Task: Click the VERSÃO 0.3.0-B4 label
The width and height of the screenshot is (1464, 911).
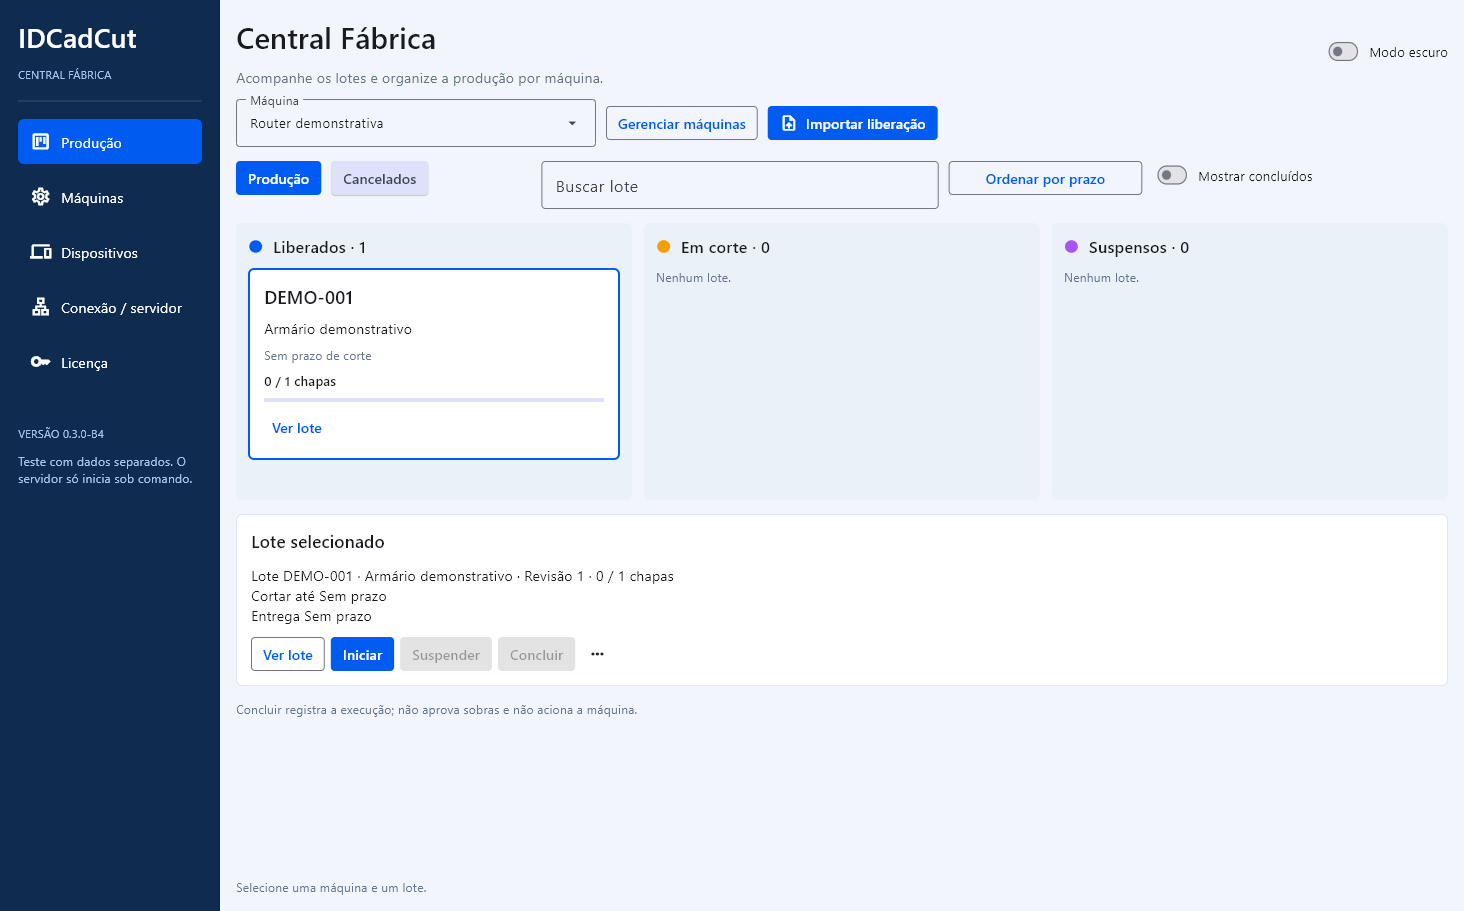Action: [x=61, y=434]
